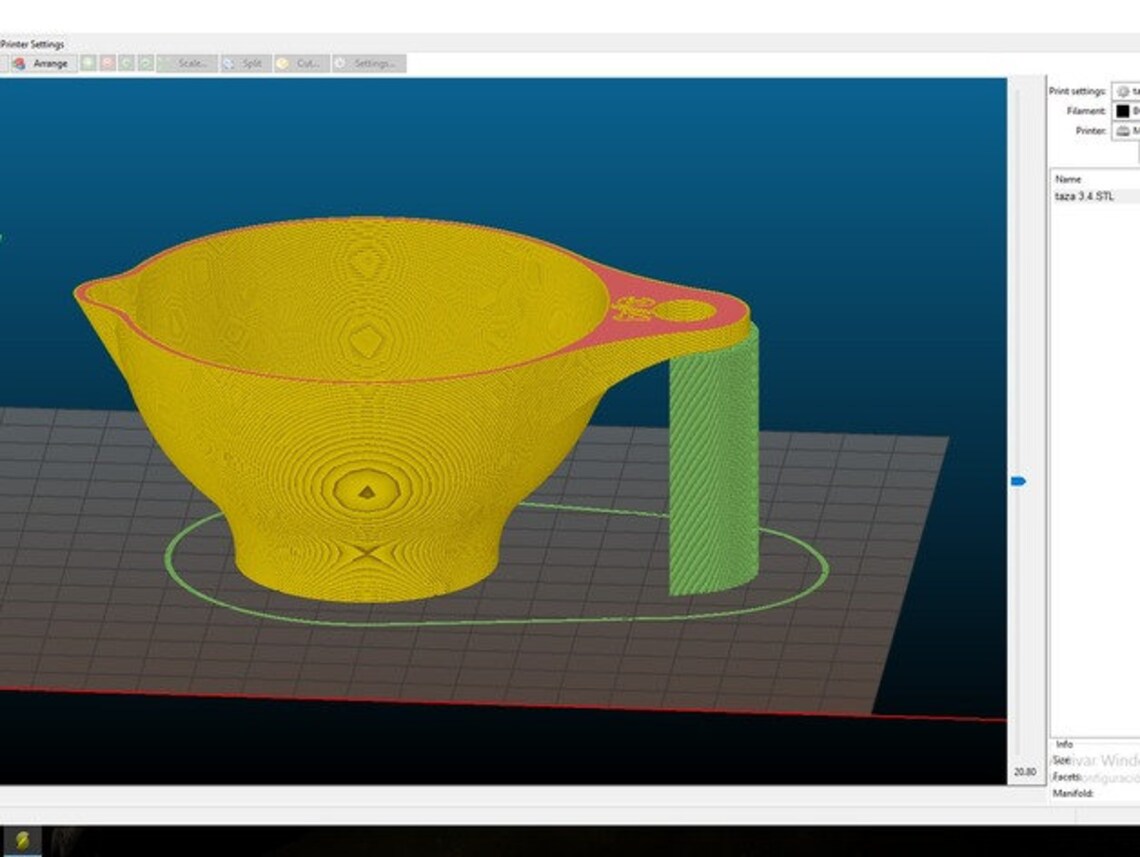Click the red Delete object icon
This screenshot has width=1140, height=857.
[107, 62]
